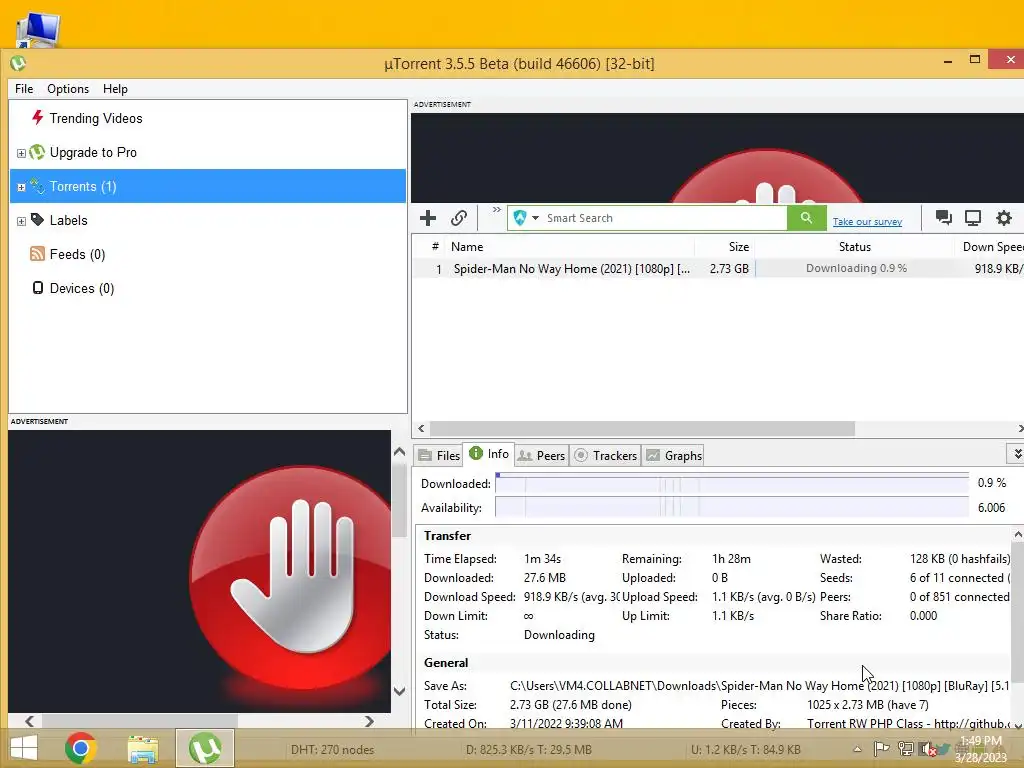Click the taskbar clock showing 1:49 PM
The height and width of the screenshot is (768, 1024).
tap(981, 749)
